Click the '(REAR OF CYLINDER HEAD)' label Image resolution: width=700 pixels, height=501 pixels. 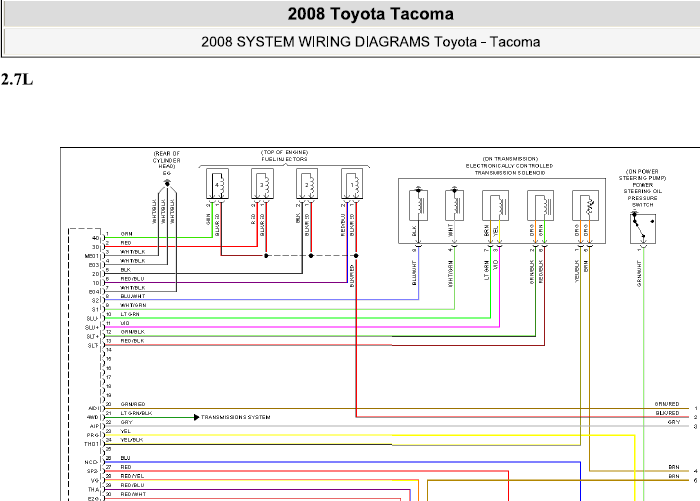[167, 160]
